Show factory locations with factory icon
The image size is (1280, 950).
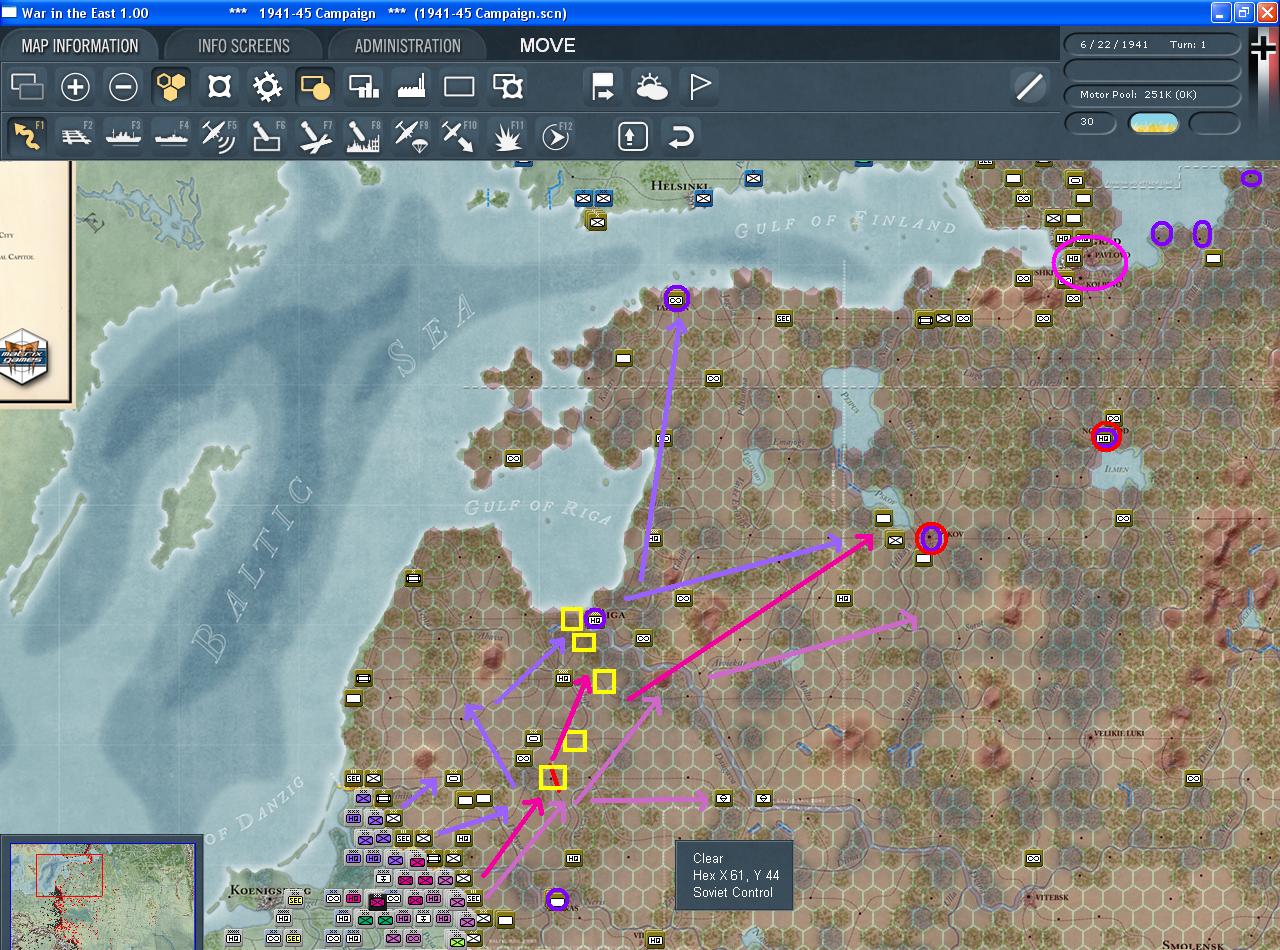coord(411,87)
